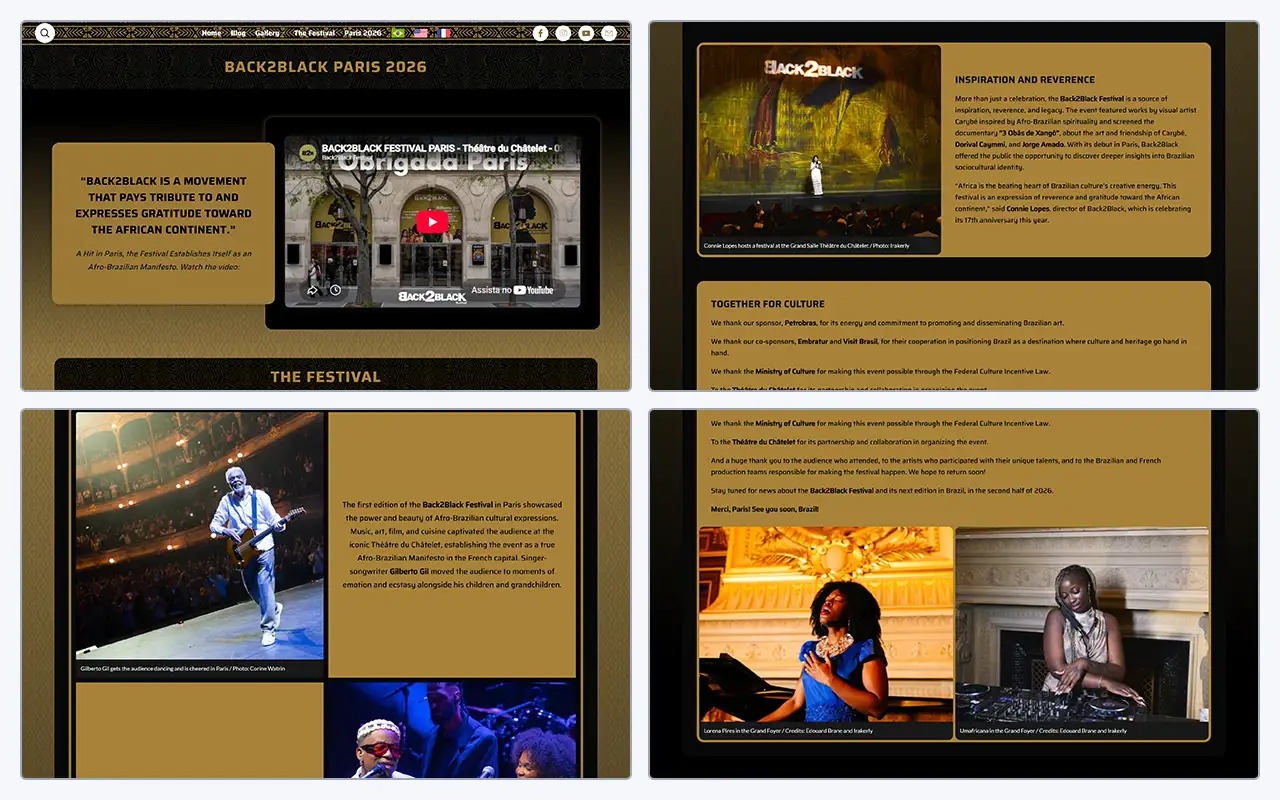Click the musician in red sunglasses photo

[451, 730]
